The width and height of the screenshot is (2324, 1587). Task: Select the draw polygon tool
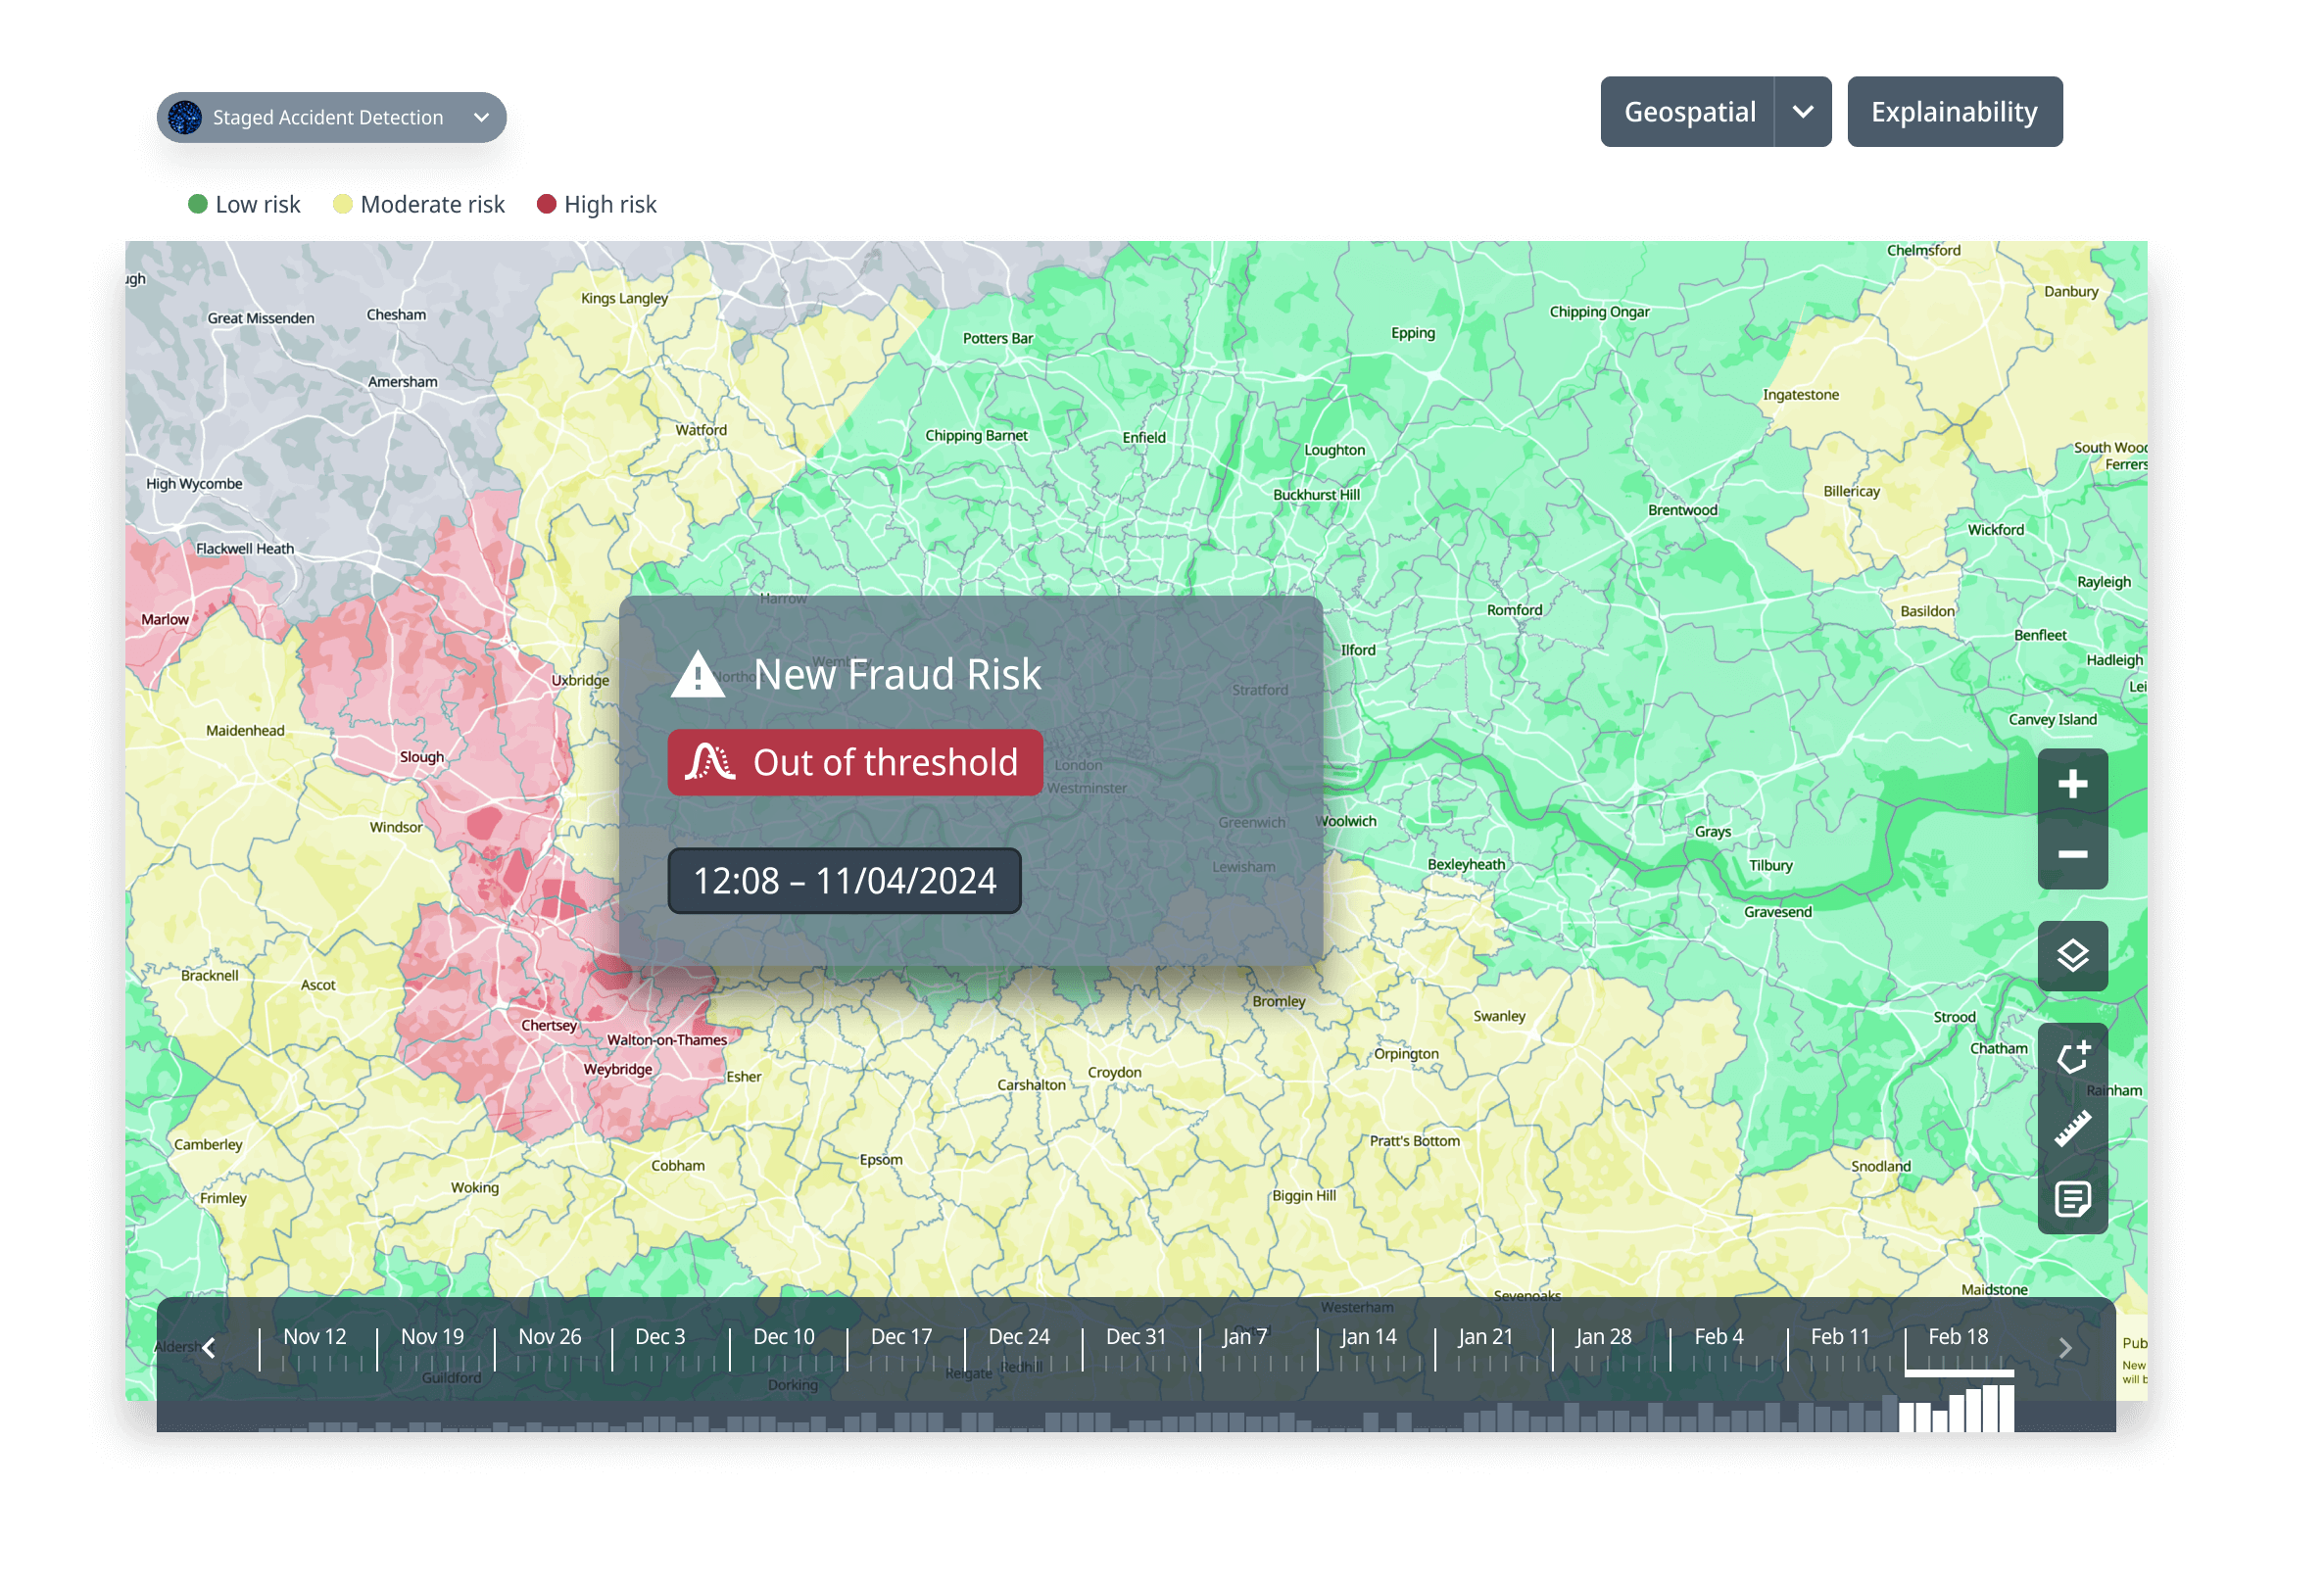[2073, 1055]
